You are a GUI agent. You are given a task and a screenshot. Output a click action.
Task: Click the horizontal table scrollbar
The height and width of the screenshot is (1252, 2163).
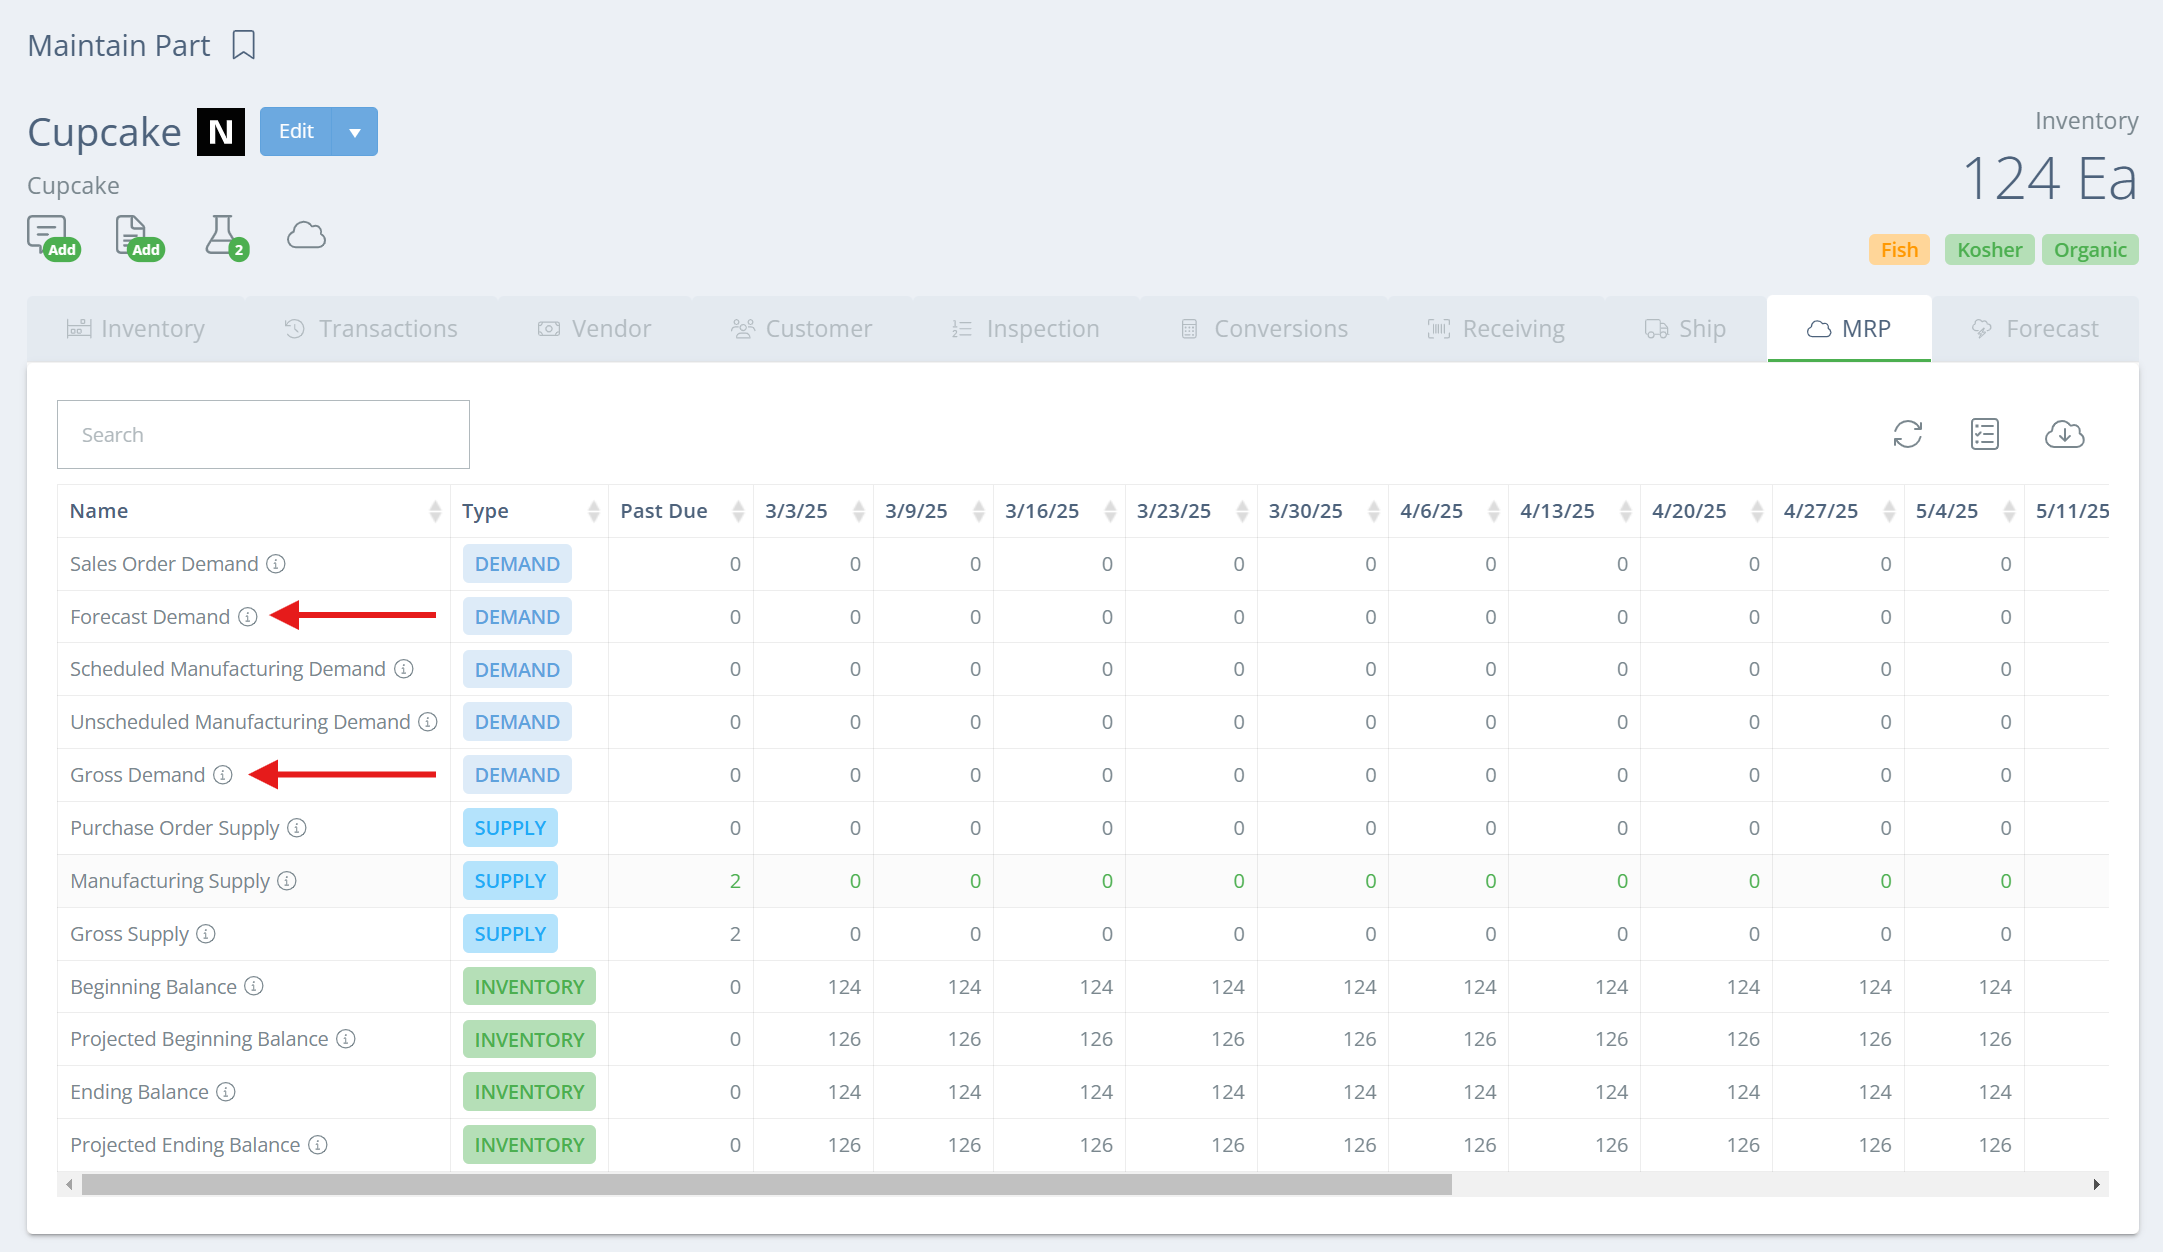(x=766, y=1184)
